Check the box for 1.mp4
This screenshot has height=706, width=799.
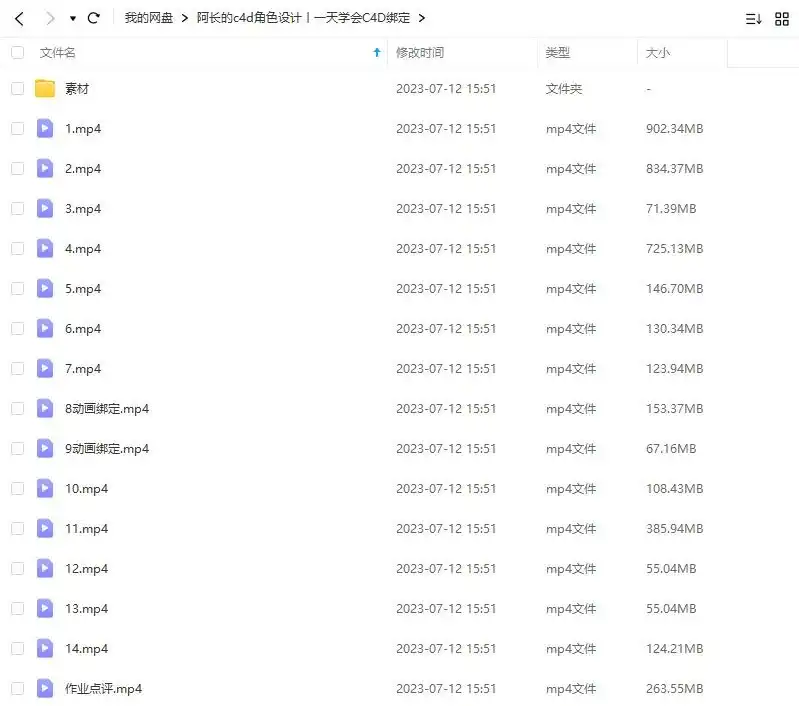click(x=17, y=128)
